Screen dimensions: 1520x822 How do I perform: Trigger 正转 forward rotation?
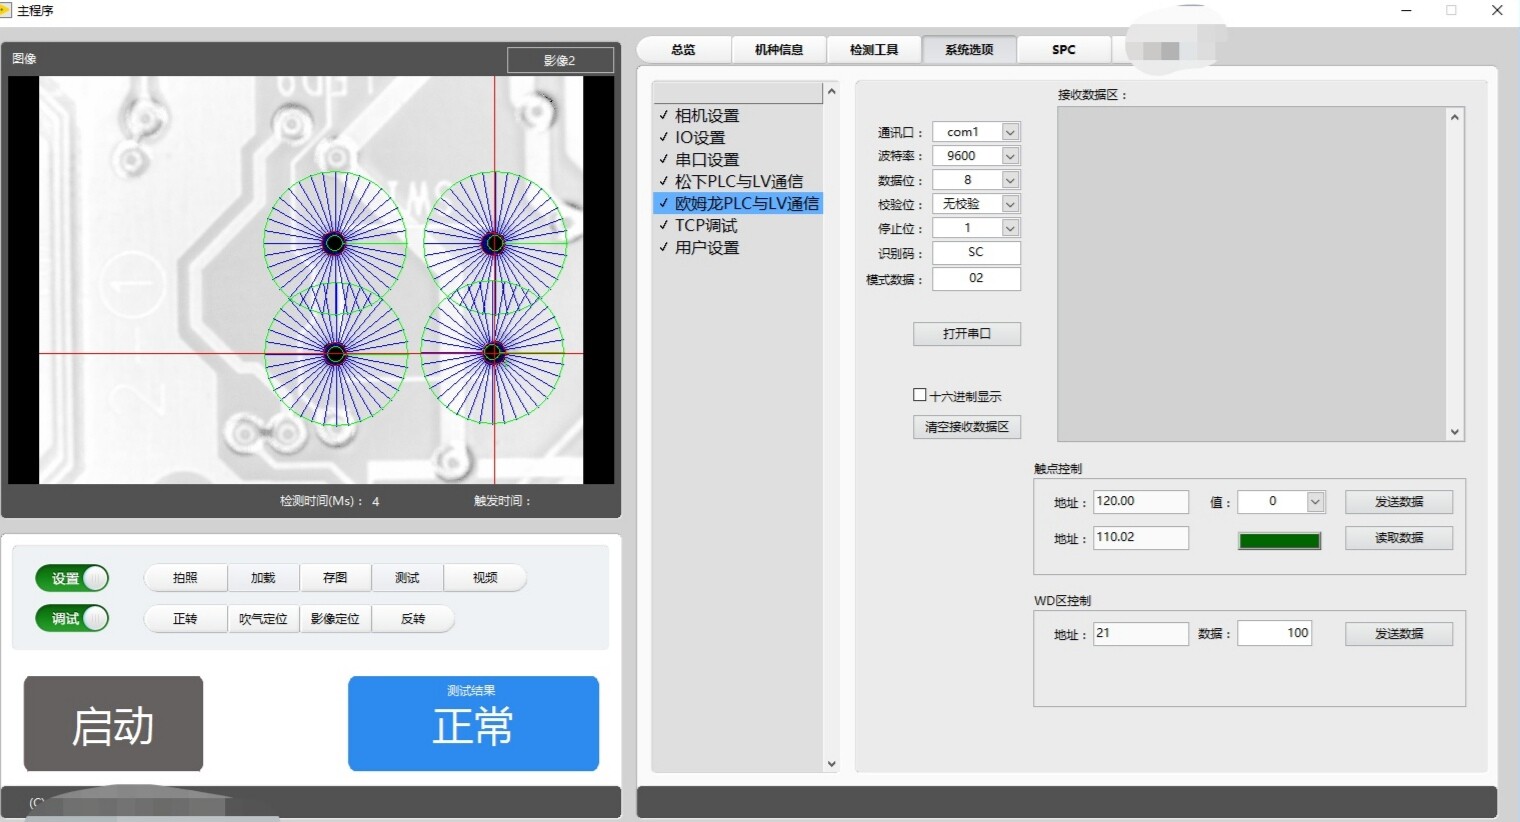click(x=185, y=618)
